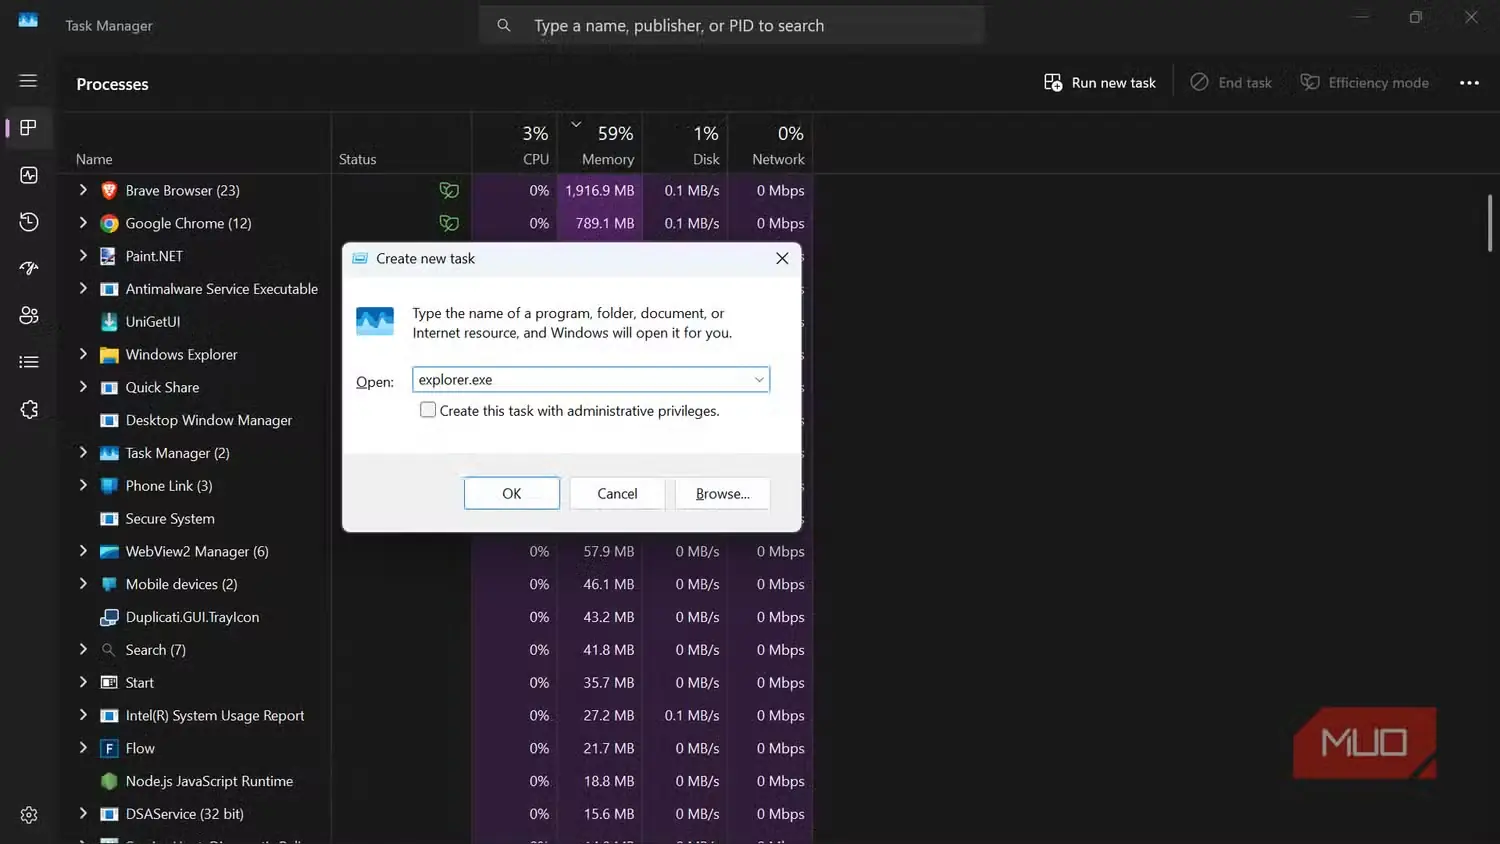1500x844 pixels.
Task: Click the Duplicati.GUI.TrayIcon process icon
Action: pyautogui.click(x=109, y=617)
